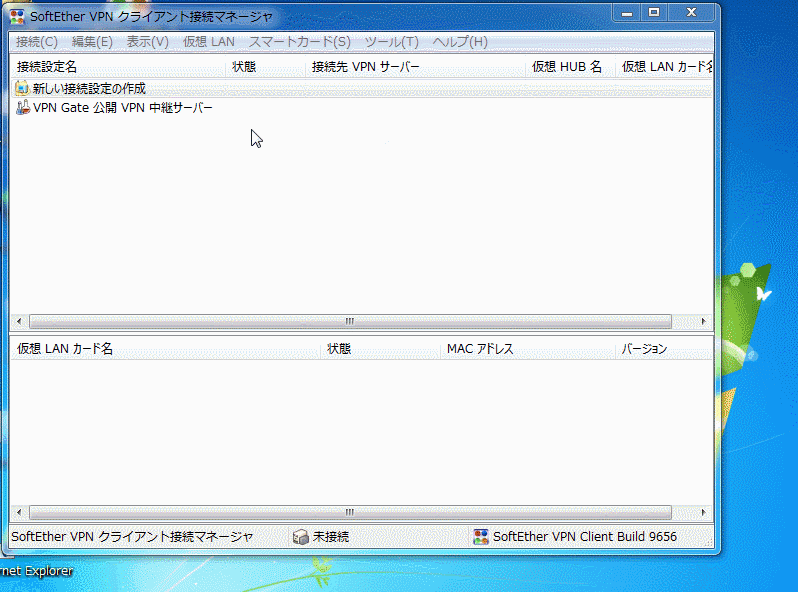Click the SoftEther VPN title bar app icon
This screenshot has height=592, width=798.
(17, 17)
